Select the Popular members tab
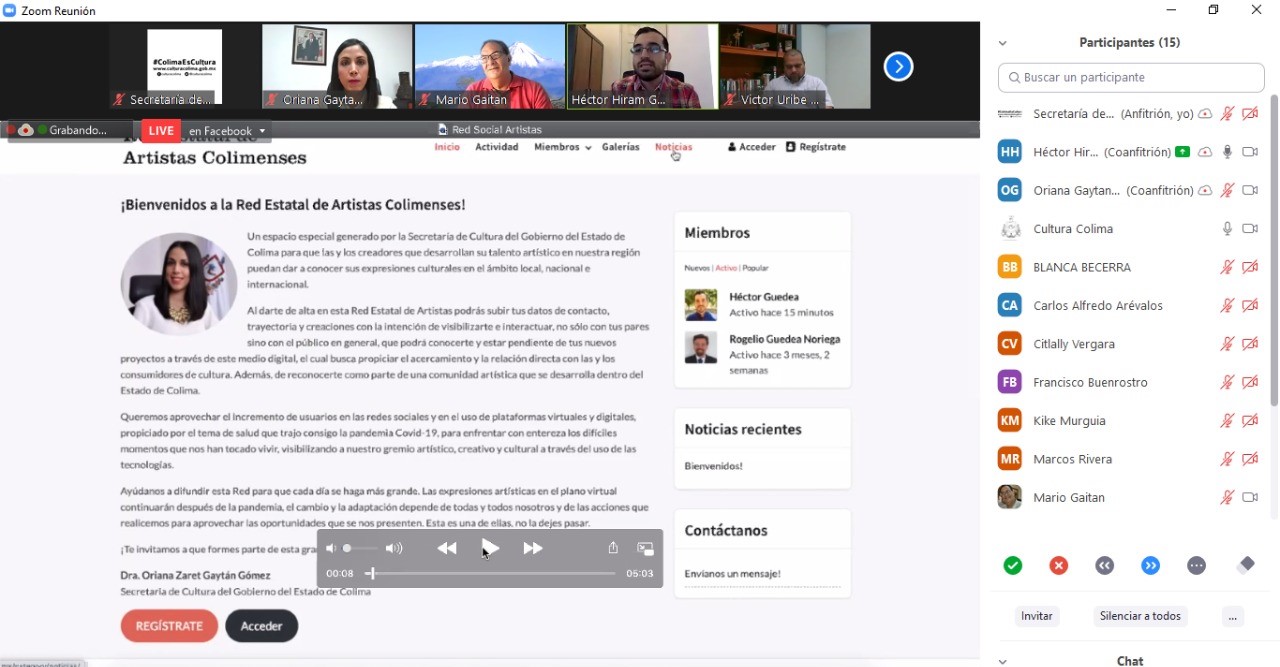Image resolution: width=1280 pixels, height=667 pixels. tap(756, 268)
